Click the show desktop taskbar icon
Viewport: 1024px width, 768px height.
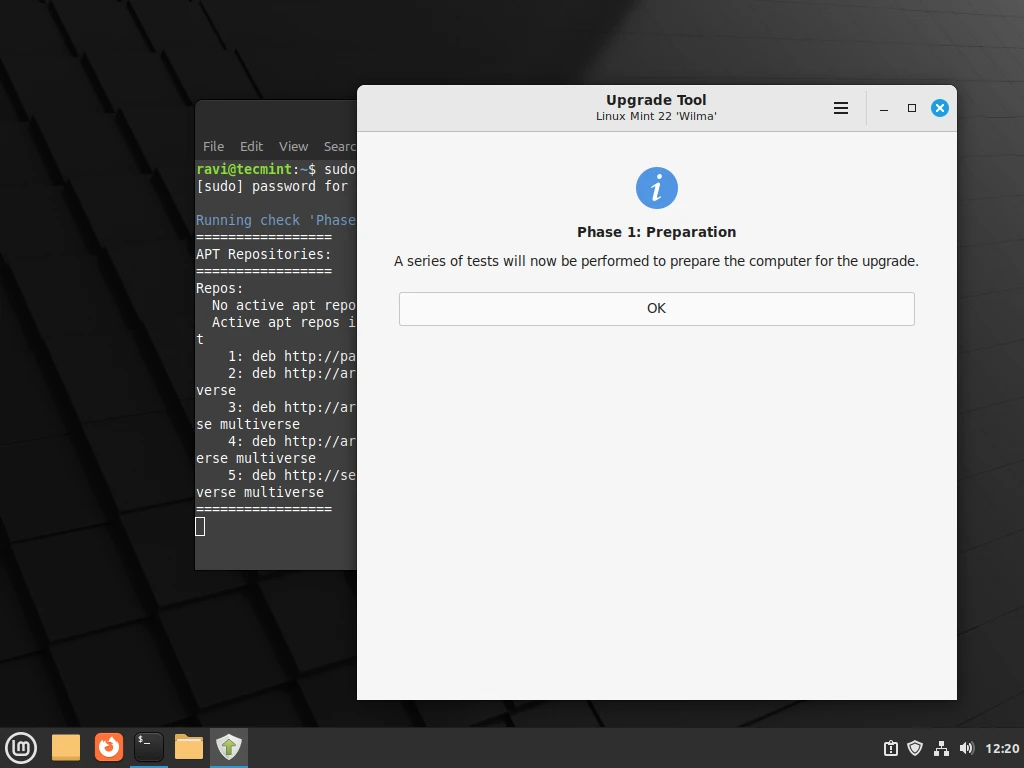[x=66, y=747]
